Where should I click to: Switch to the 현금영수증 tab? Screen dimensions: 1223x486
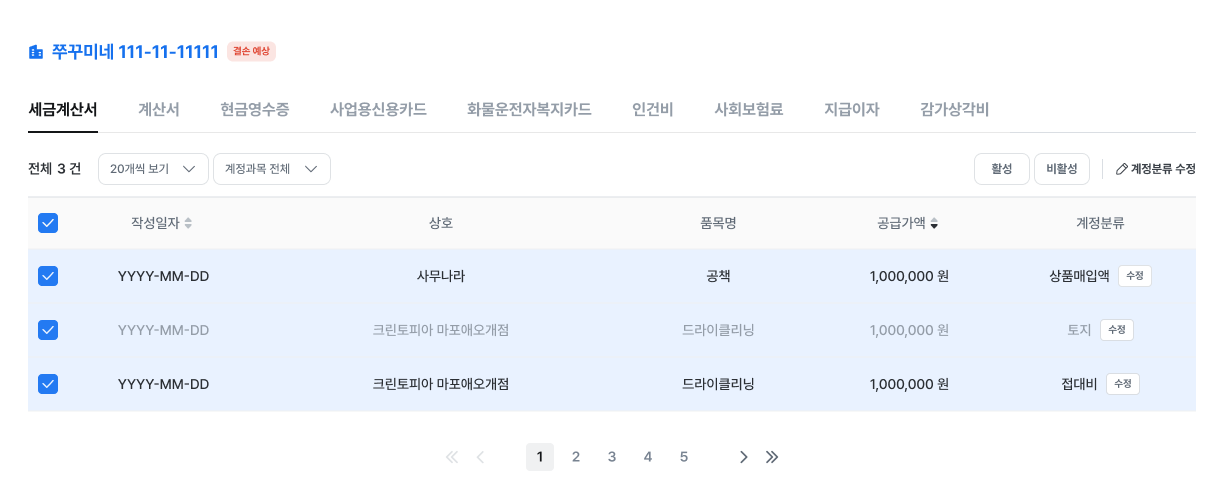(255, 109)
